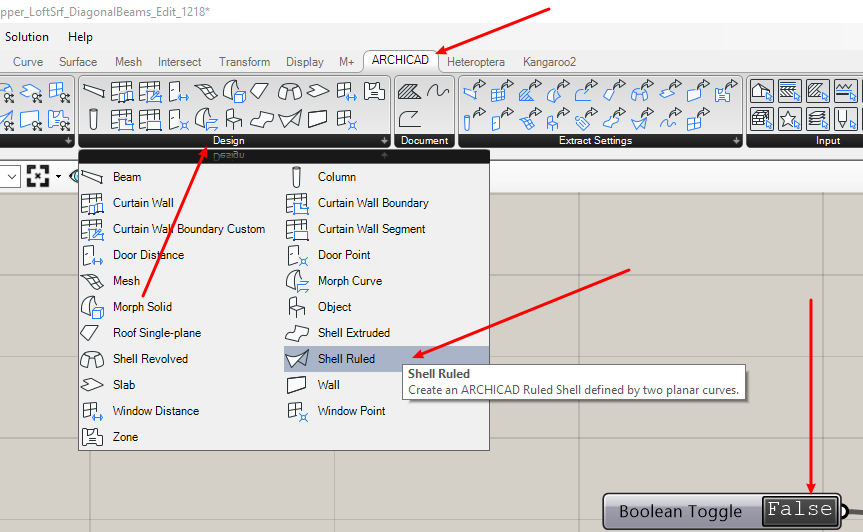Expand the Document panel bar
Viewport: 863px width, 532px height.
tap(425, 141)
